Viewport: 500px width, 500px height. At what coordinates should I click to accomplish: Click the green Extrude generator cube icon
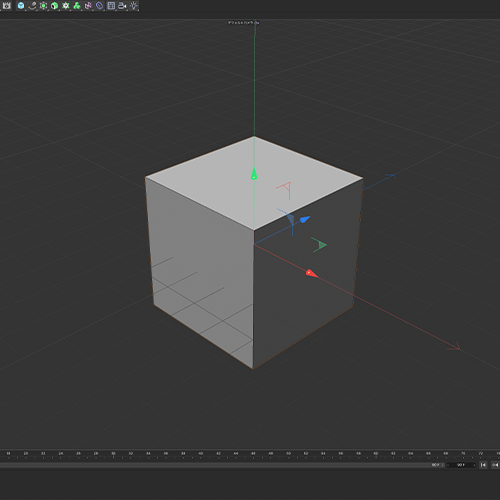[55, 5]
